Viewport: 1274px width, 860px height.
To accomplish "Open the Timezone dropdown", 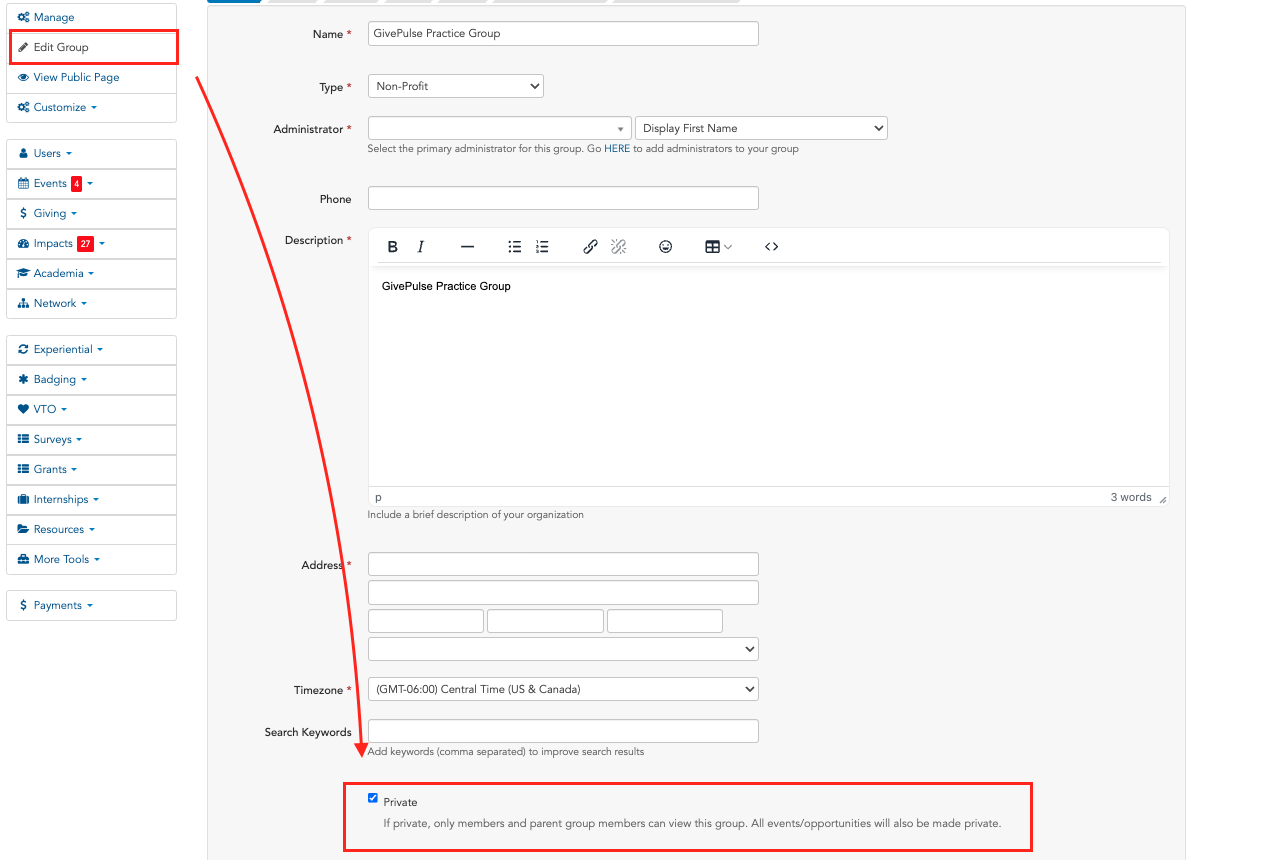I will tap(563, 689).
